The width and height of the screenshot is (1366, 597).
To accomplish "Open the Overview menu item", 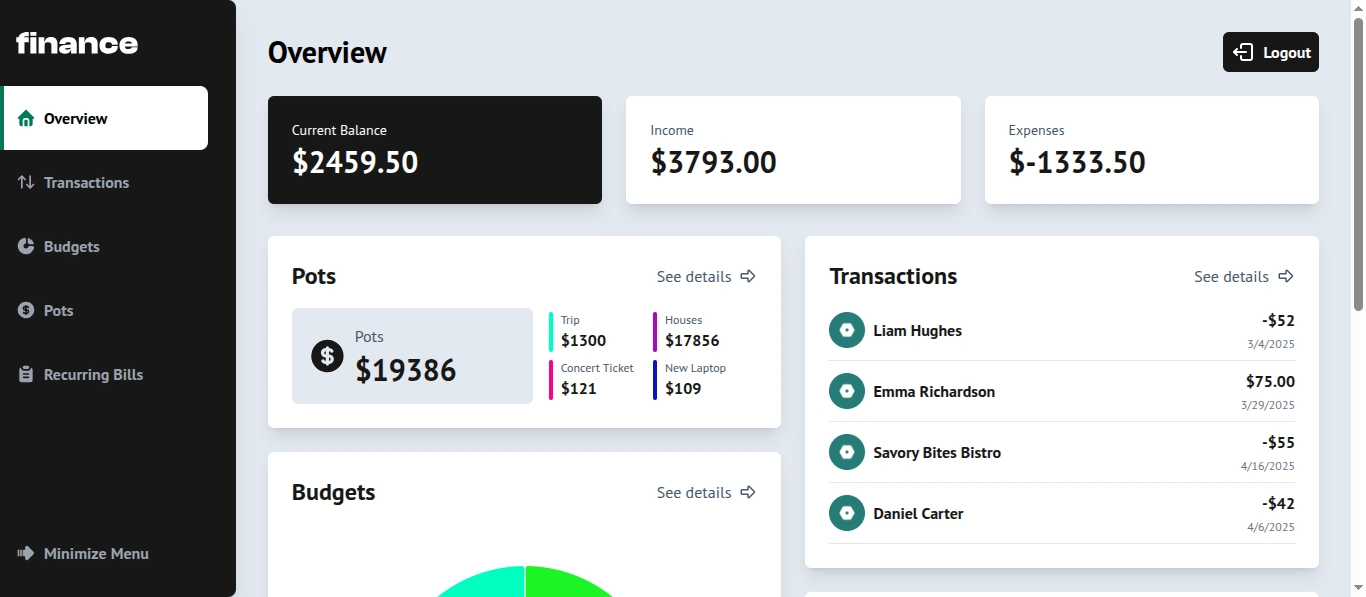I will [x=104, y=118].
